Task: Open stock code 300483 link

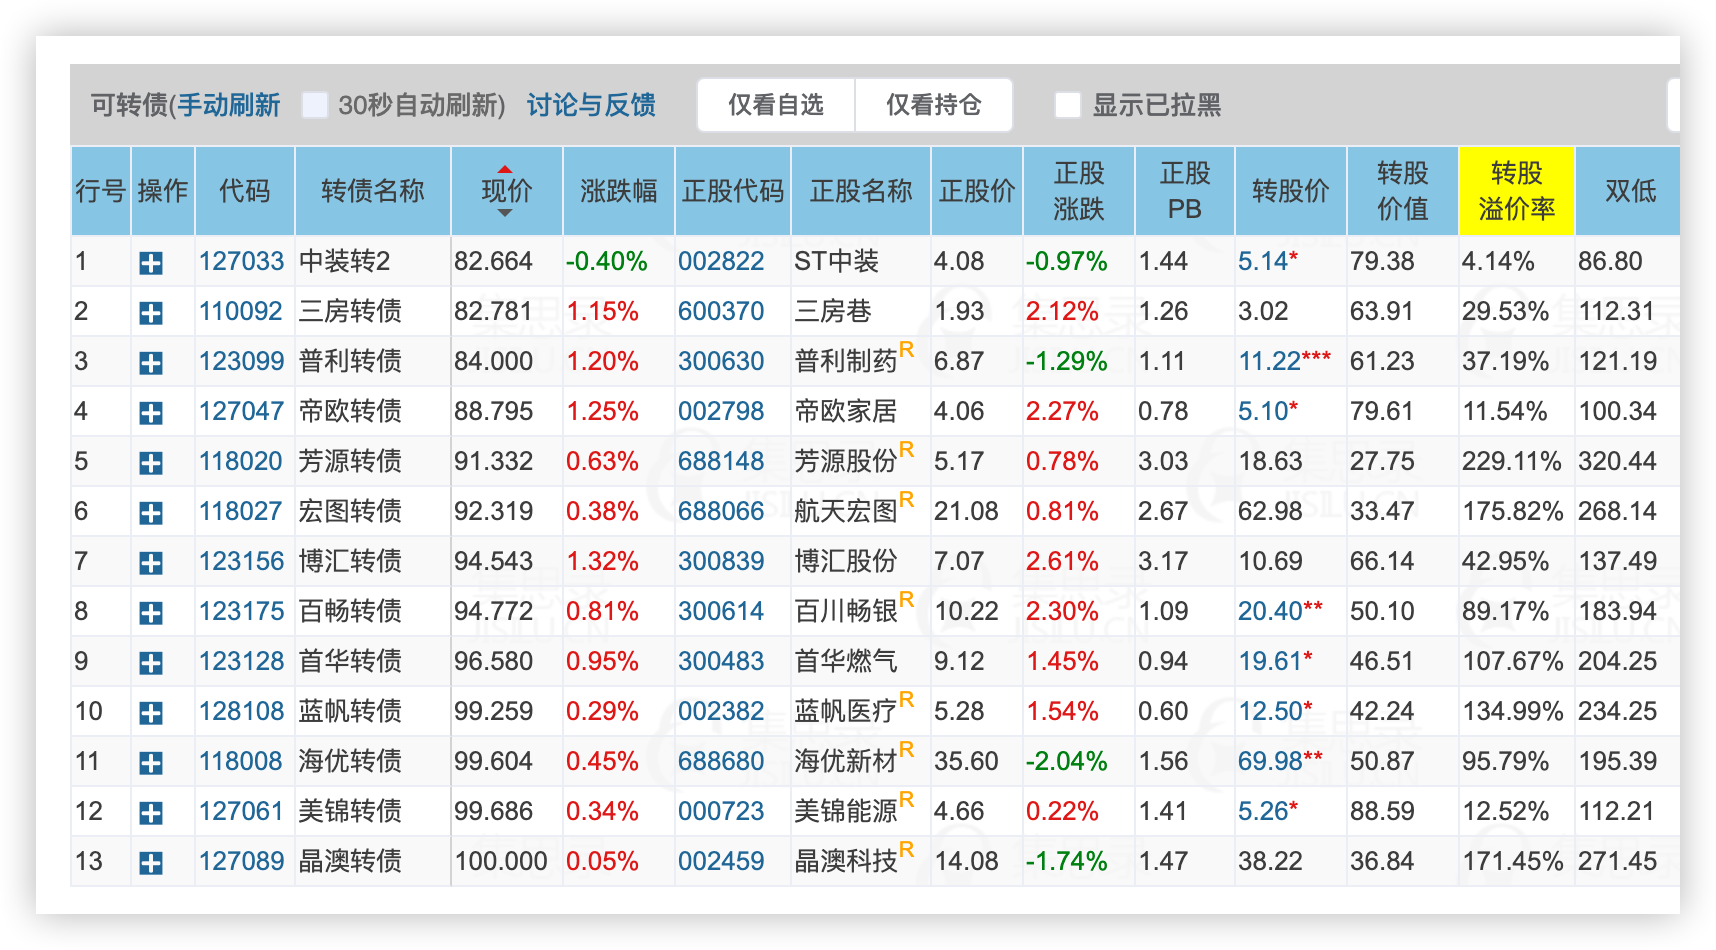Action: tap(721, 662)
